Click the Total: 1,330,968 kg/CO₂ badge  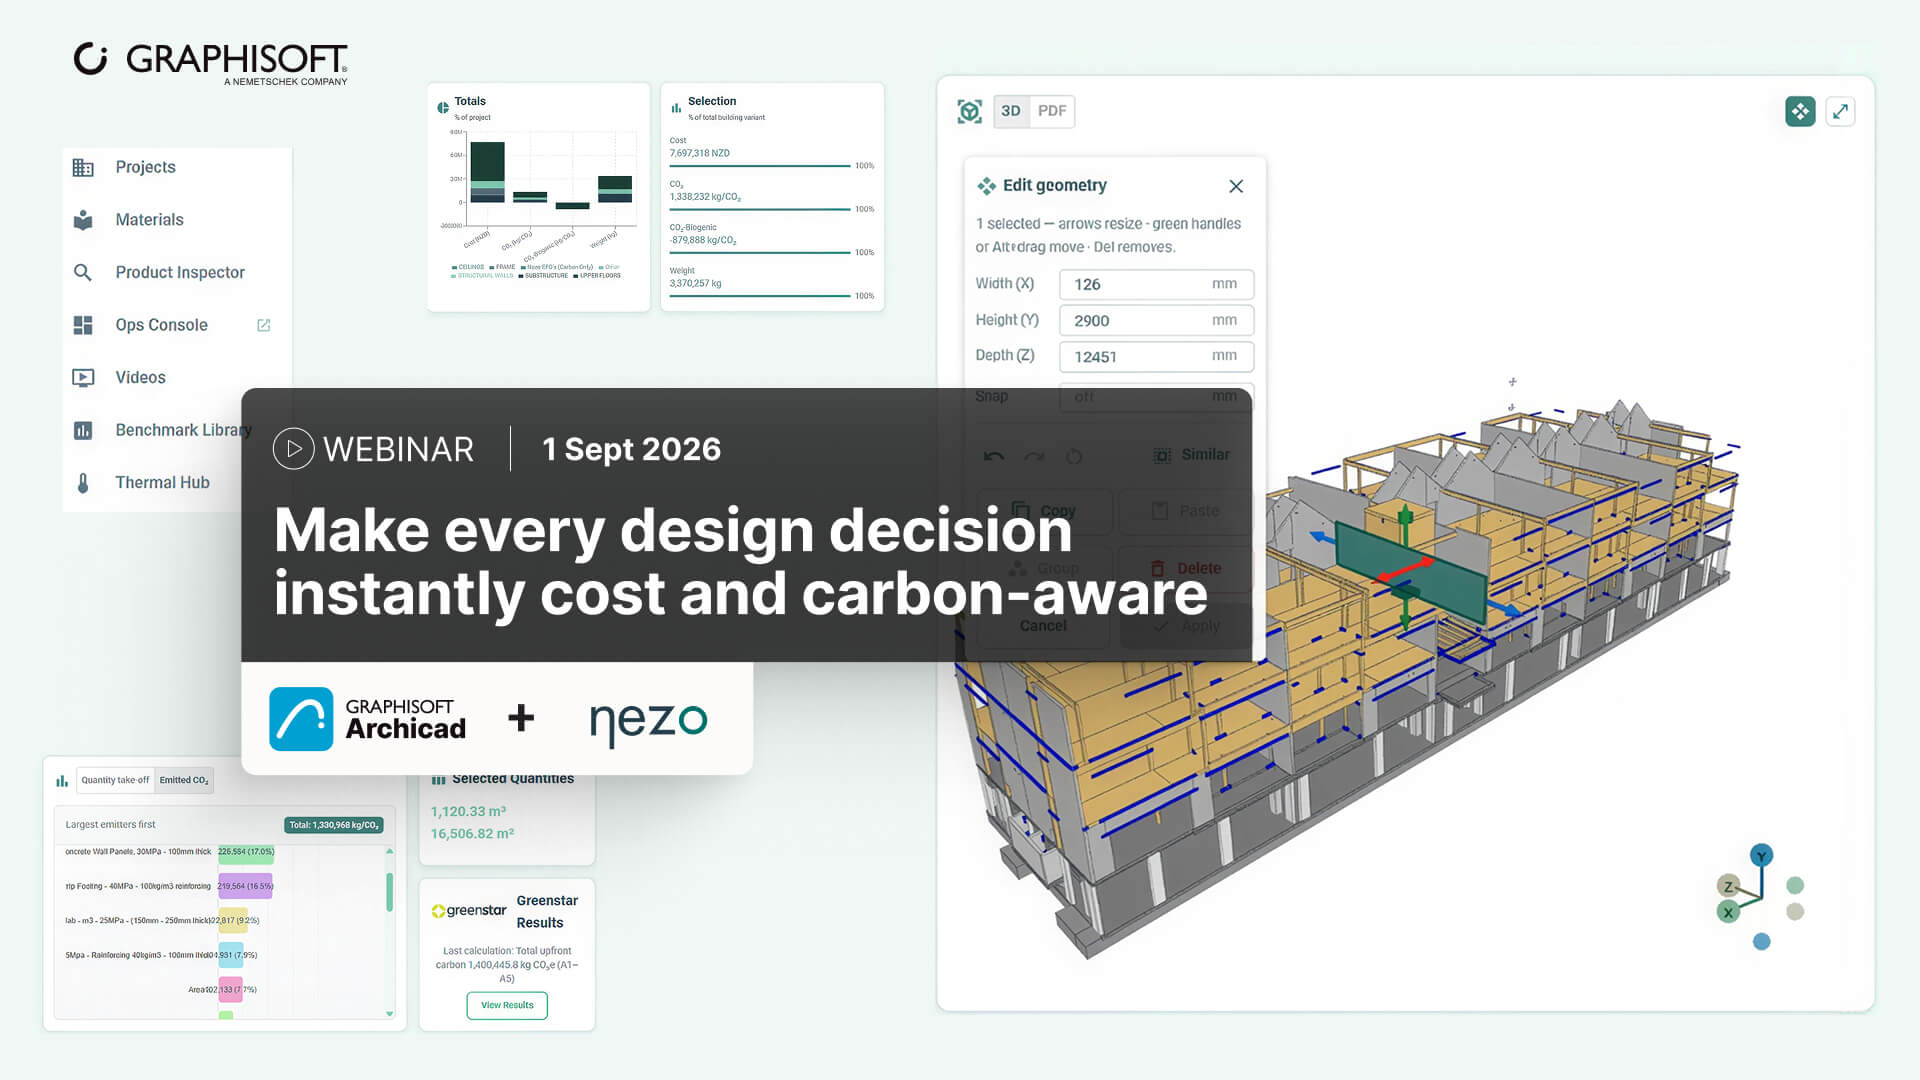[x=334, y=825]
